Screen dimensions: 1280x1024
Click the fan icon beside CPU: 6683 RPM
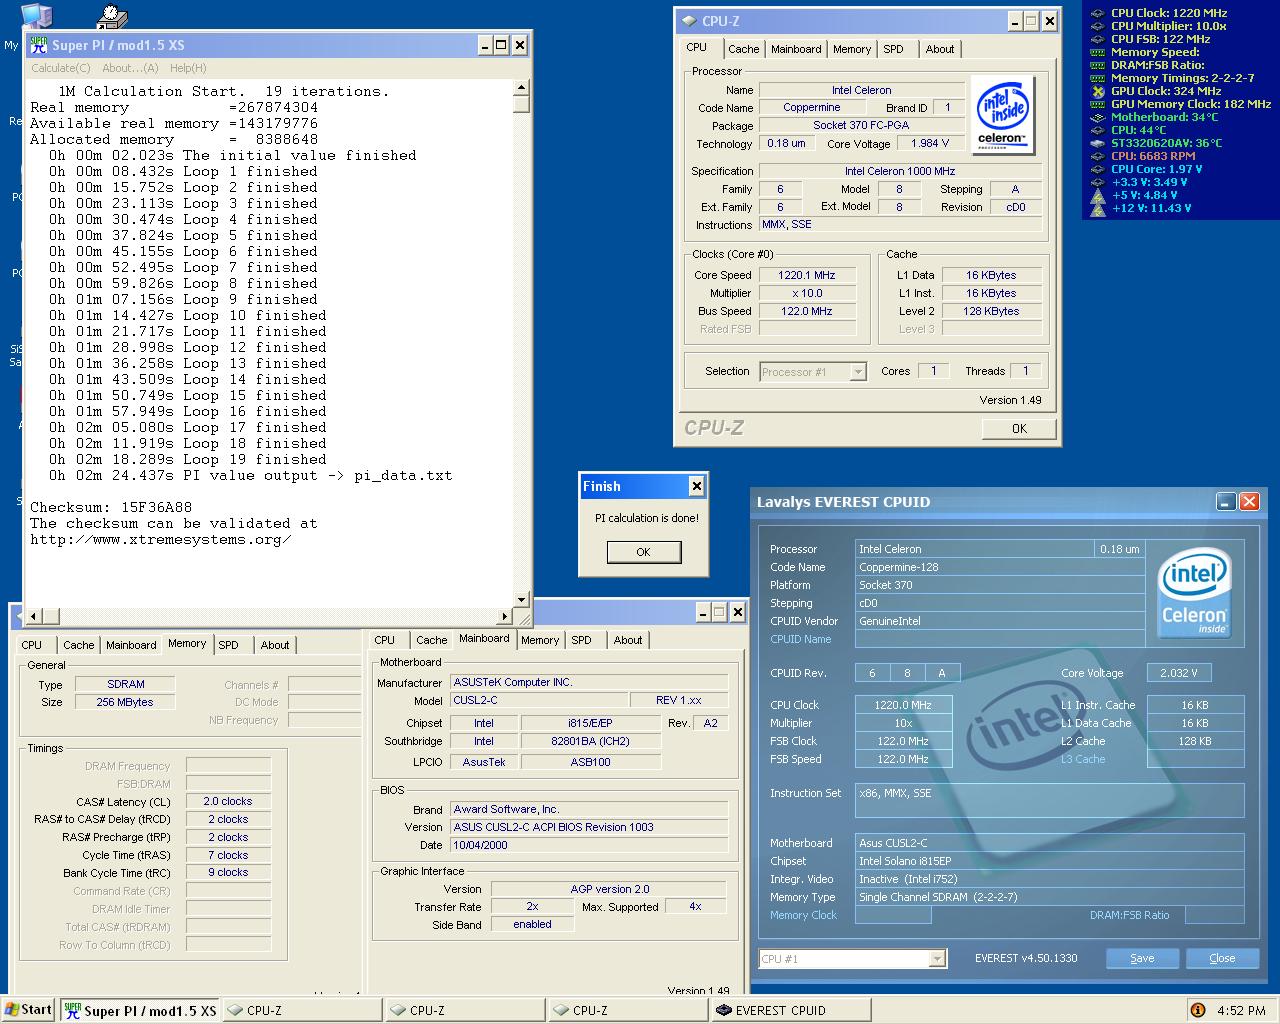1097,156
